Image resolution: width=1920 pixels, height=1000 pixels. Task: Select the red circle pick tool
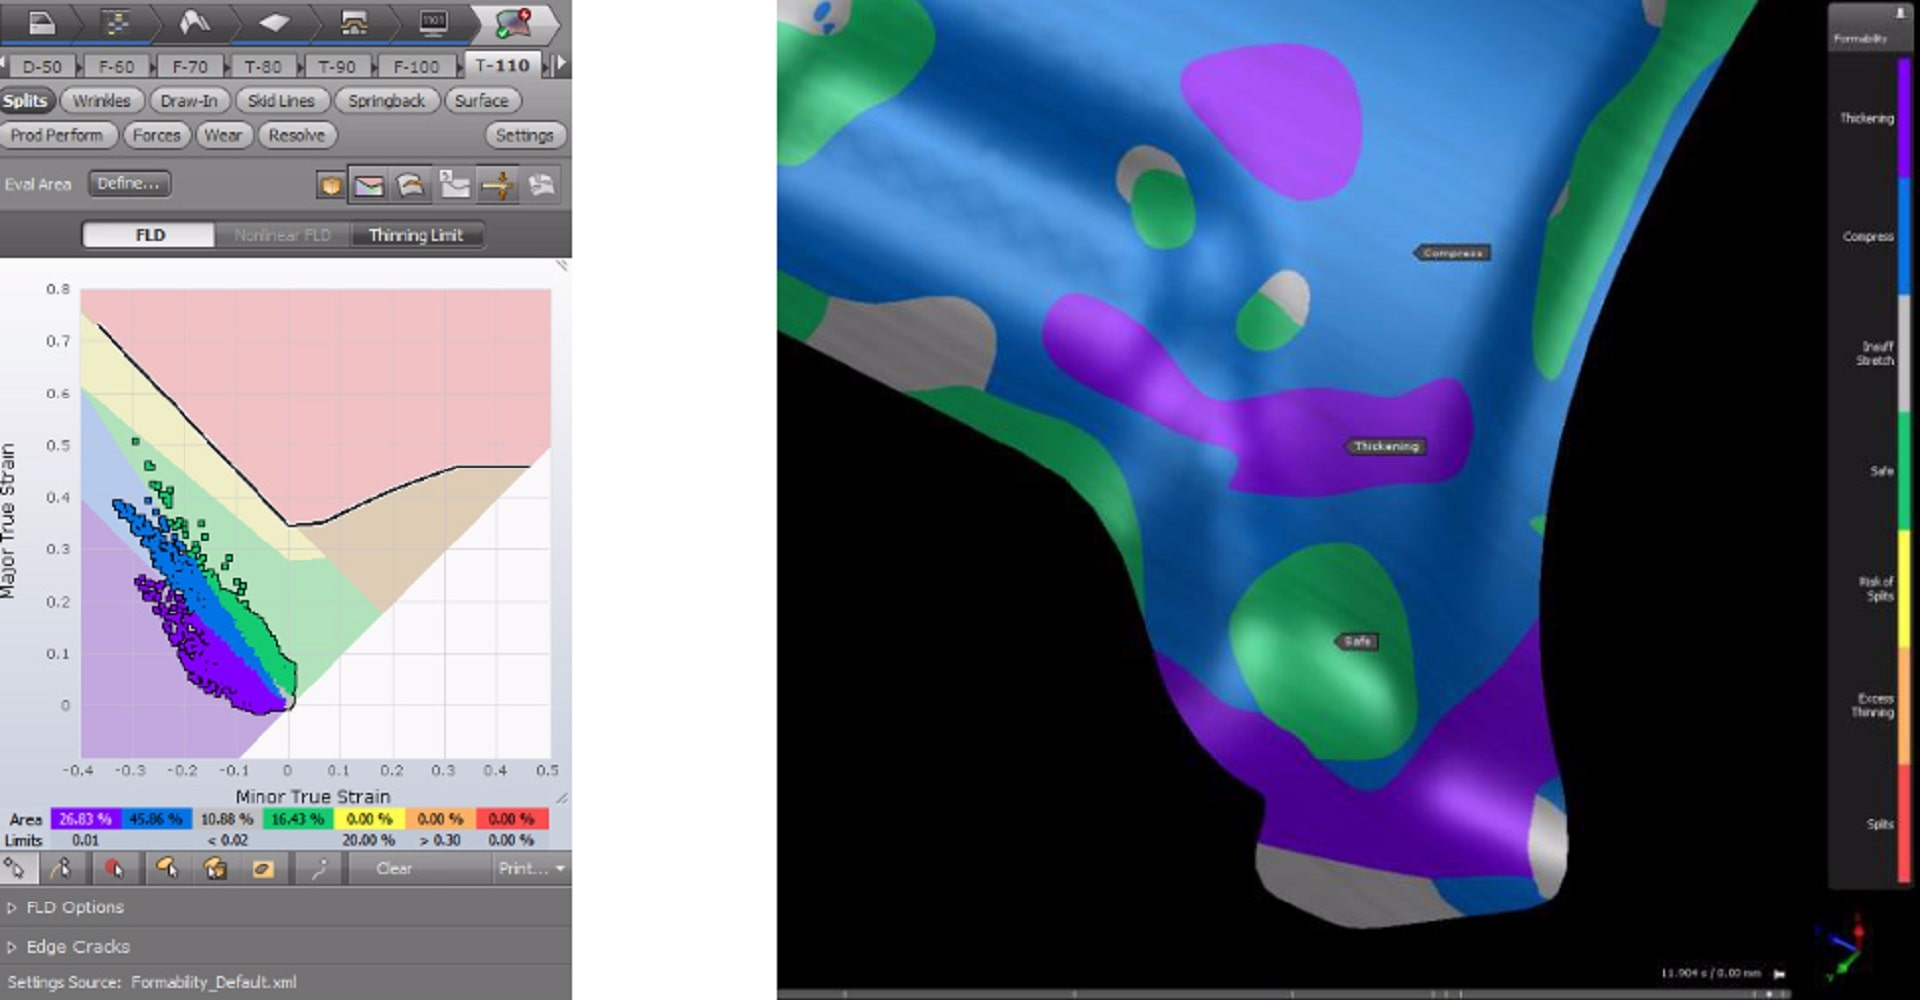click(x=114, y=869)
